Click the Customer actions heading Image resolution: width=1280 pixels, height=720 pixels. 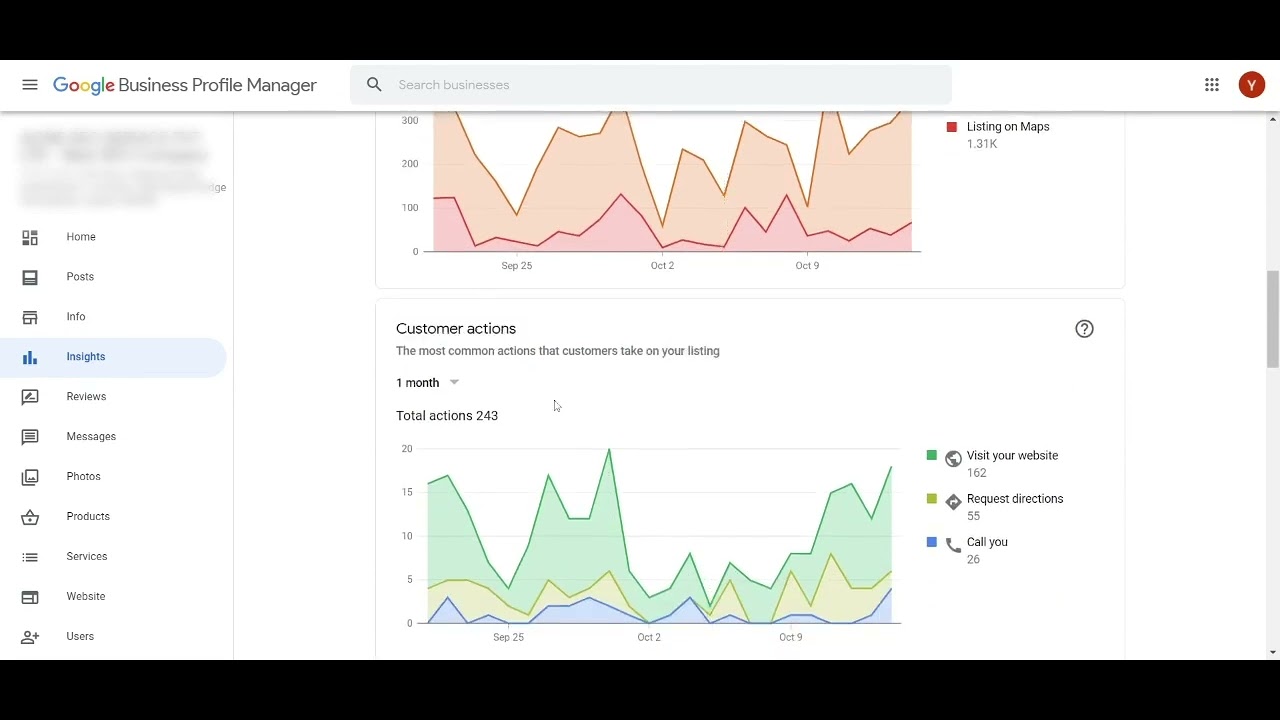pos(456,329)
